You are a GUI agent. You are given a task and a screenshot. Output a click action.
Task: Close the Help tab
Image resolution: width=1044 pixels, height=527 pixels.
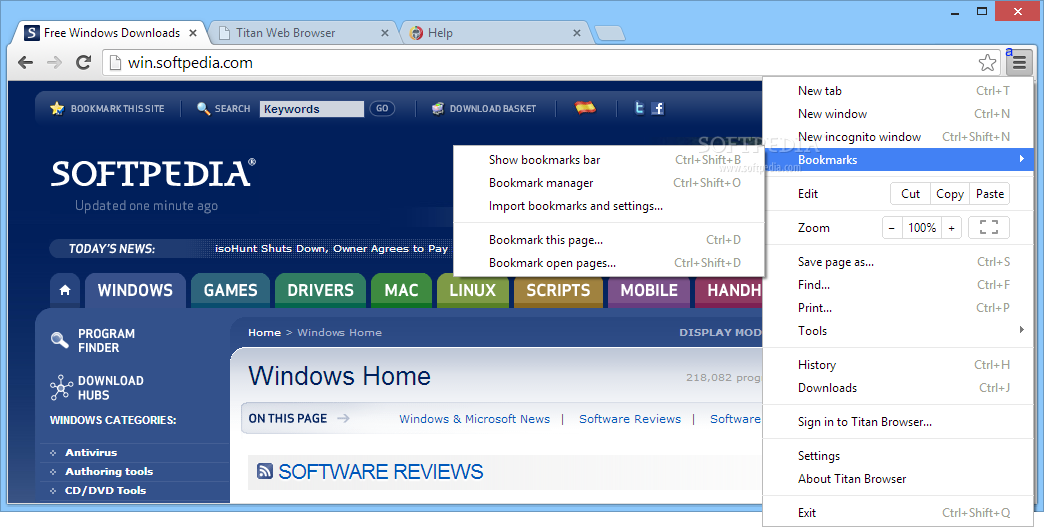(x=577, y=33)
